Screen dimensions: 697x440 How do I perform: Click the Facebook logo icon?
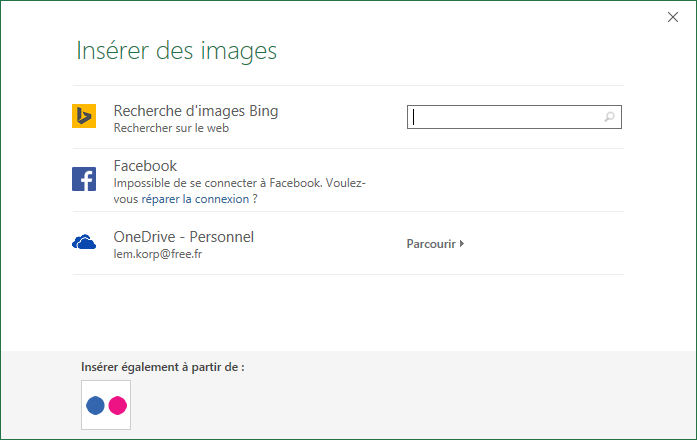coord(84,179)
